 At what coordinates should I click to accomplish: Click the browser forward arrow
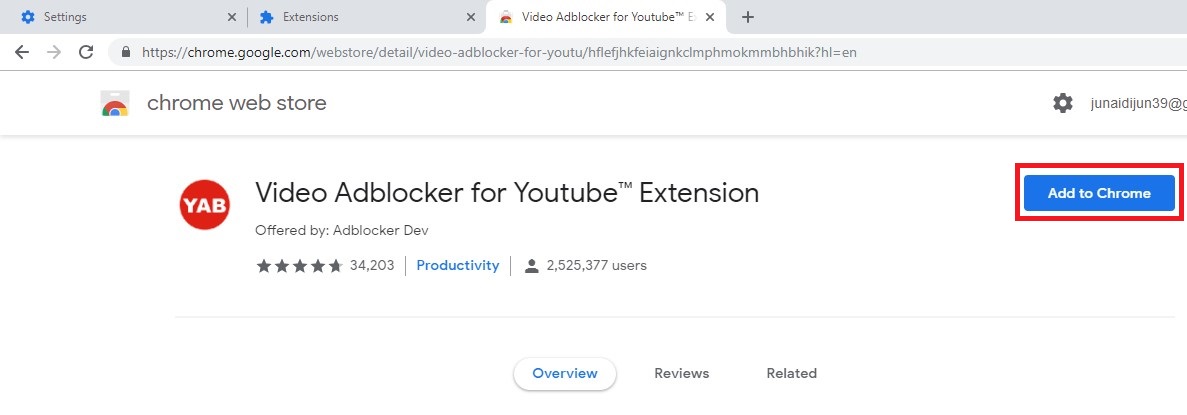pyautogui.click(x=54, y=52)
